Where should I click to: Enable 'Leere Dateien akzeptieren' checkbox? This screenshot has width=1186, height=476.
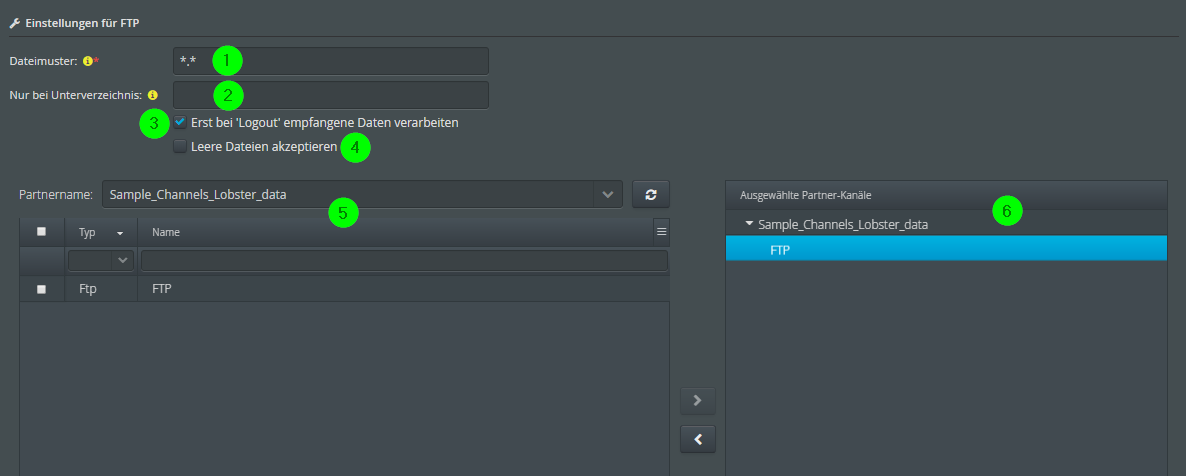coord(180,147)
